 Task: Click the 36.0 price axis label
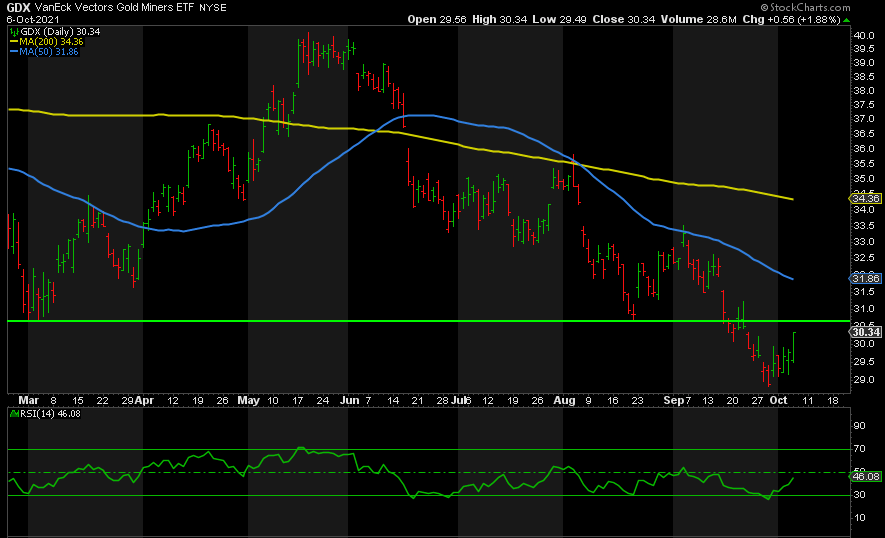(864, 149)
